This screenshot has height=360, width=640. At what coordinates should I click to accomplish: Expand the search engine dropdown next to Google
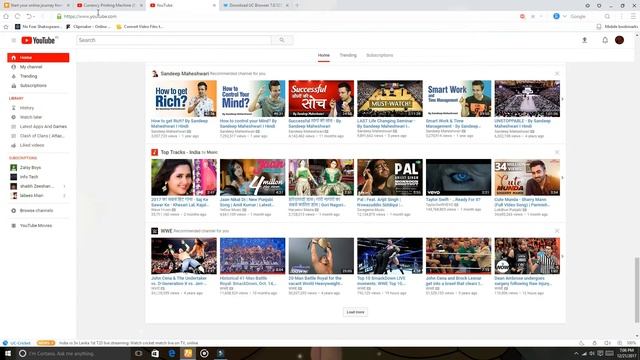(x=564, y=16)
